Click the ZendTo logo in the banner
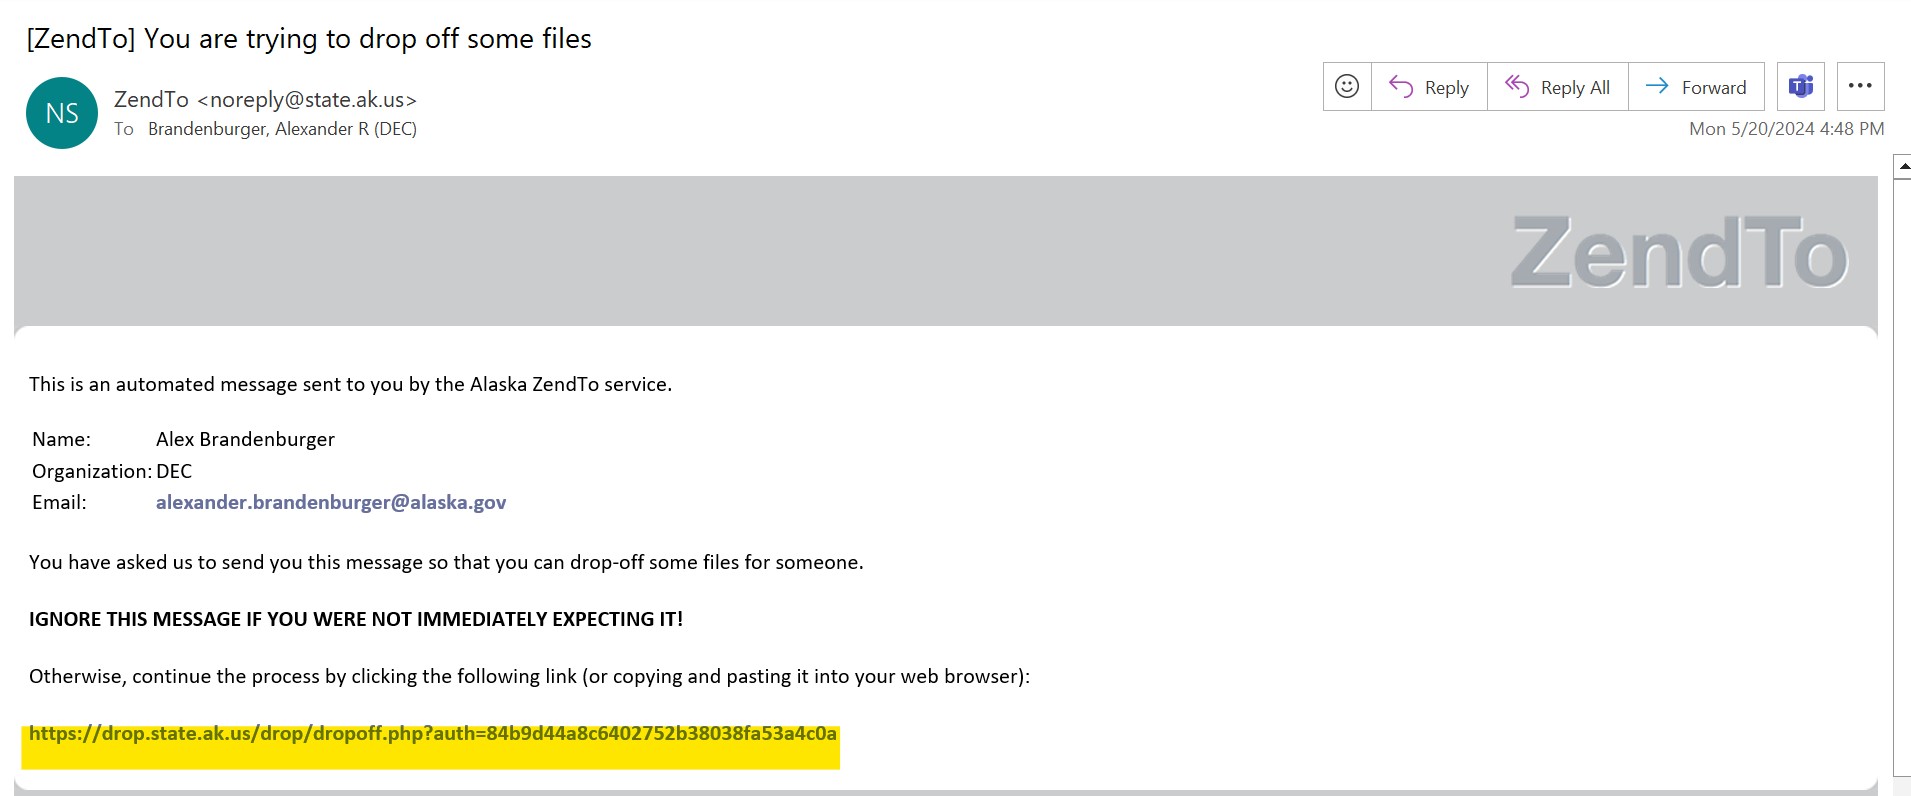1911x796 pixels. pyautogui.click(x=1678, y=253)
